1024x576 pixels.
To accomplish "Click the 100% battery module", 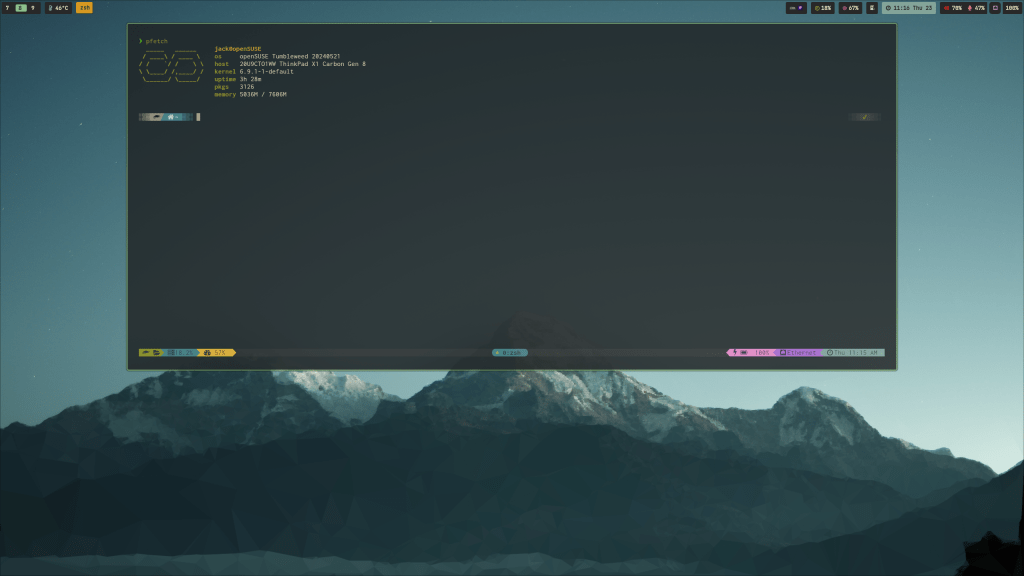I will [x=1012, y=8].
